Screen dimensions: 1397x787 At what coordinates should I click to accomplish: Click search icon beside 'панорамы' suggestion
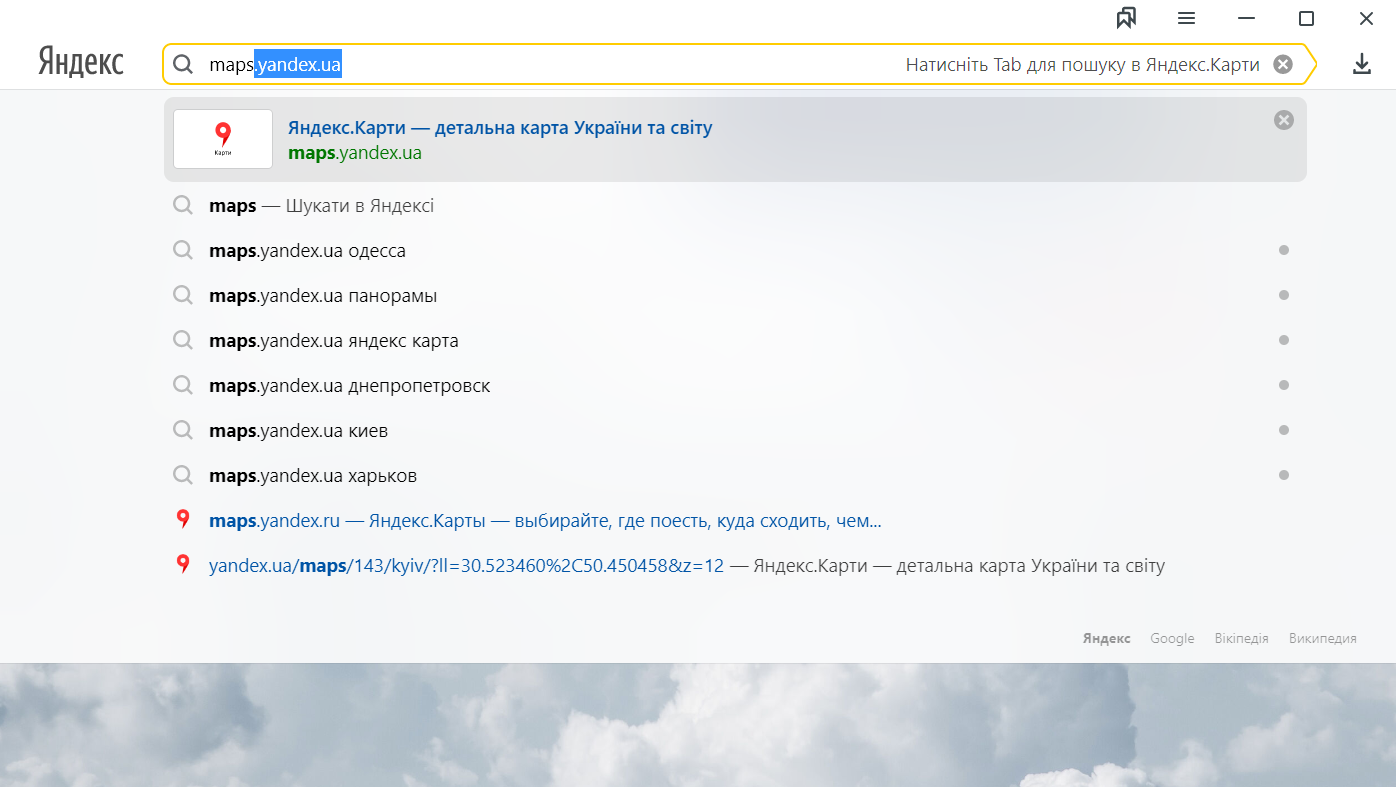tap(183, 295)
